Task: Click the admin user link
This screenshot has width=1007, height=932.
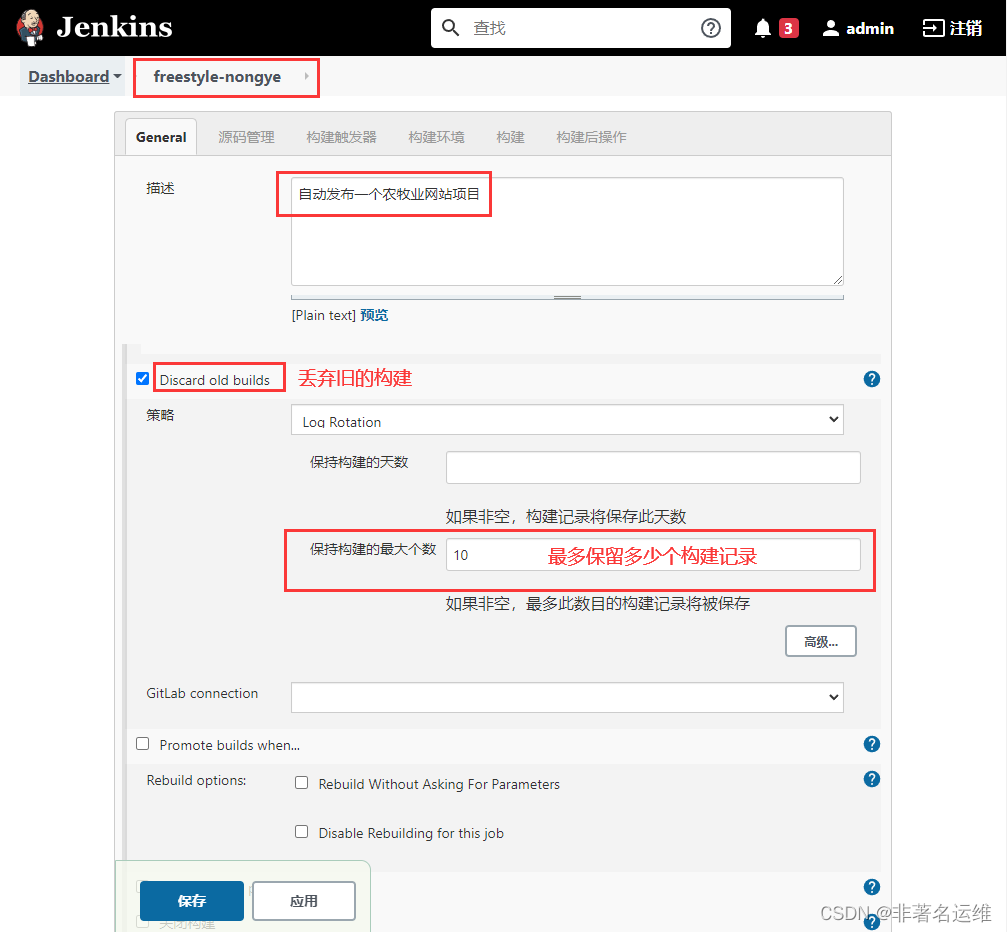Action: (870, 28)
